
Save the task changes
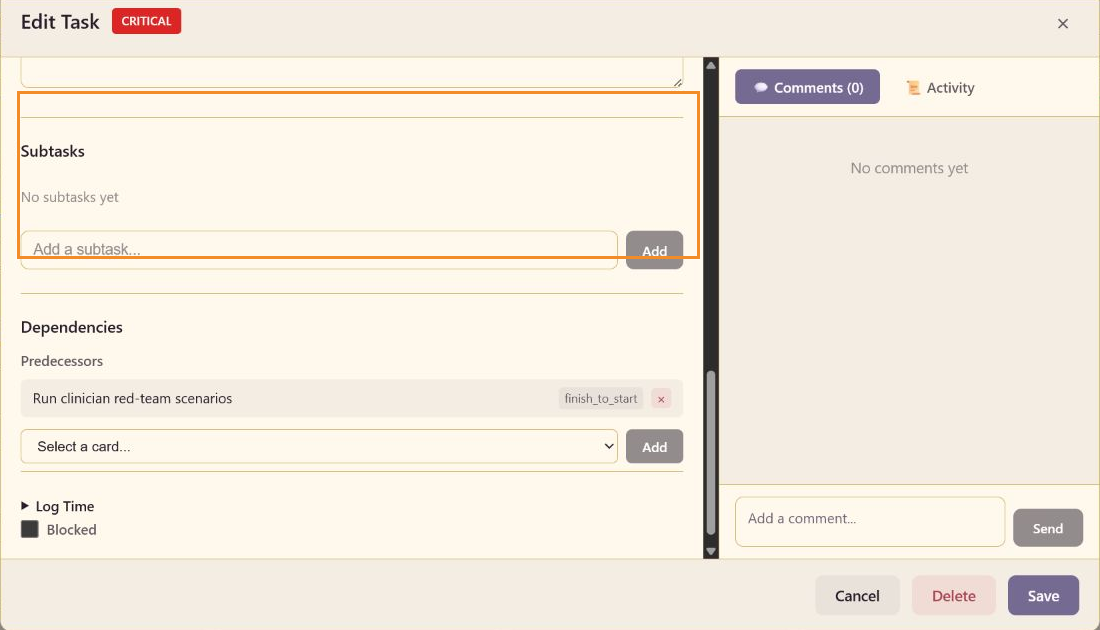coord(1043,596)
